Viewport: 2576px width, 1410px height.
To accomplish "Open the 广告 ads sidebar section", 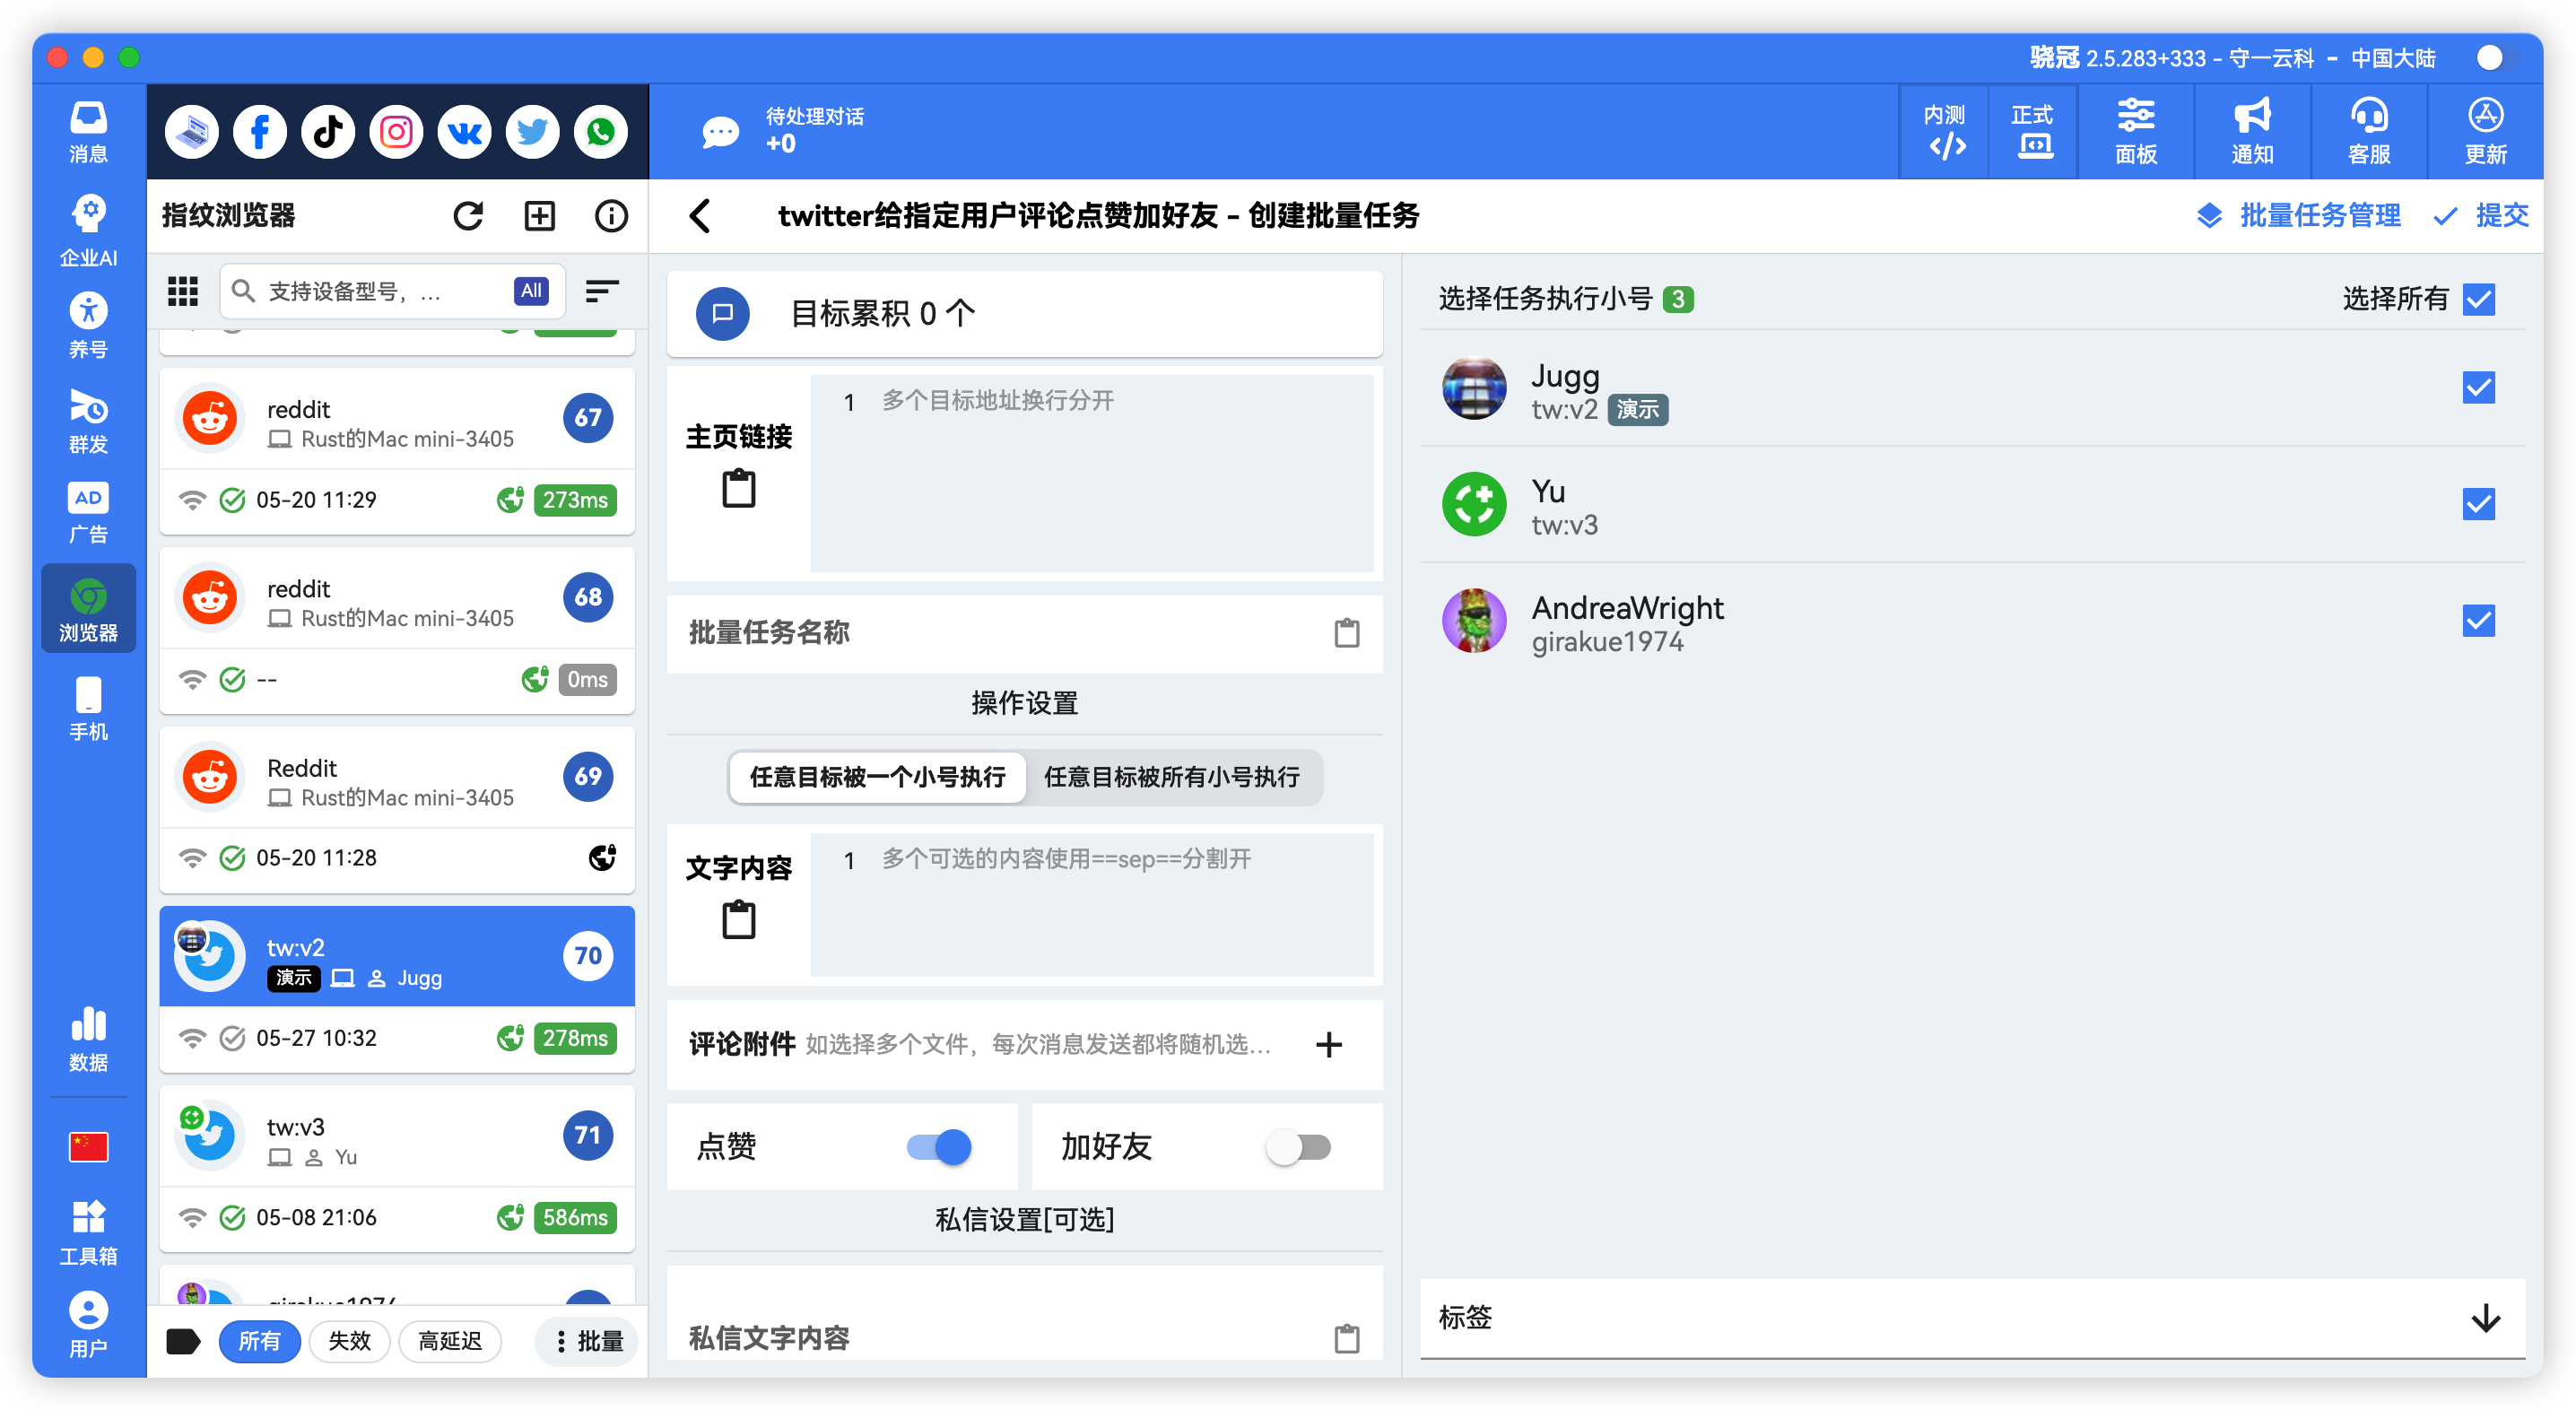I will [x=88, y=513].
